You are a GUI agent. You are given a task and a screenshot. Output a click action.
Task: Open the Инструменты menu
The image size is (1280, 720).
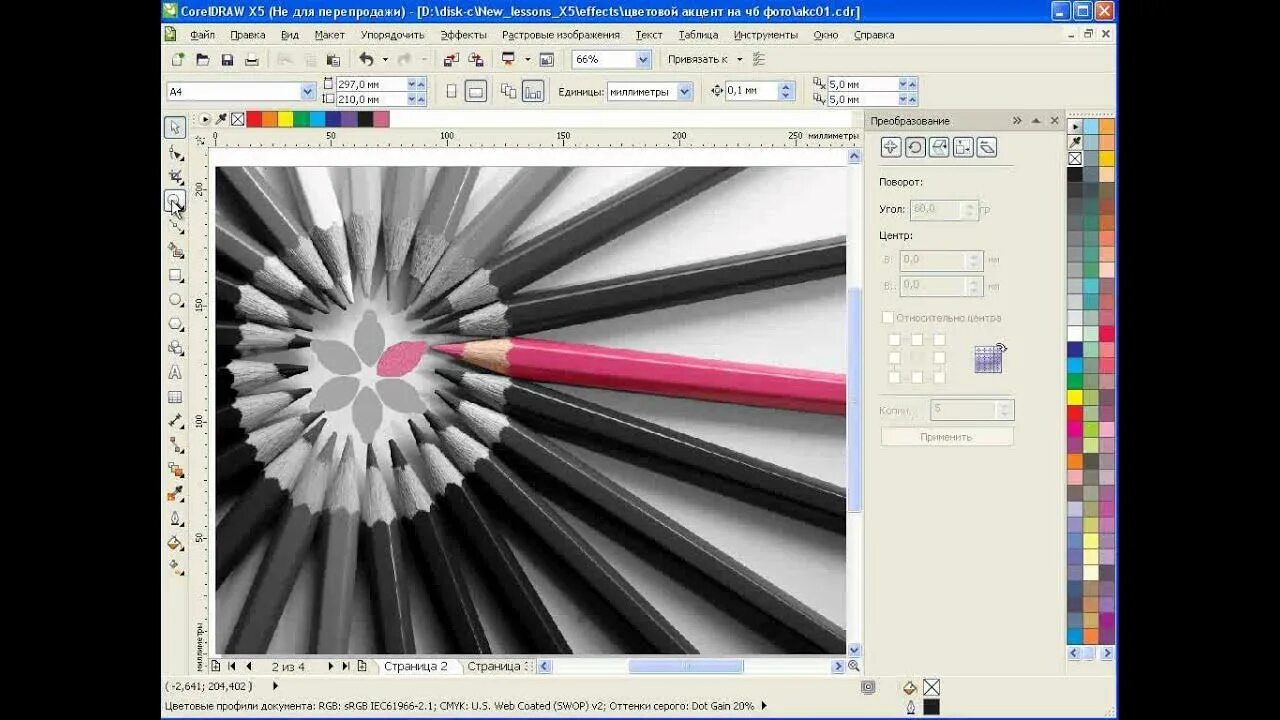(x=766, y=34)
